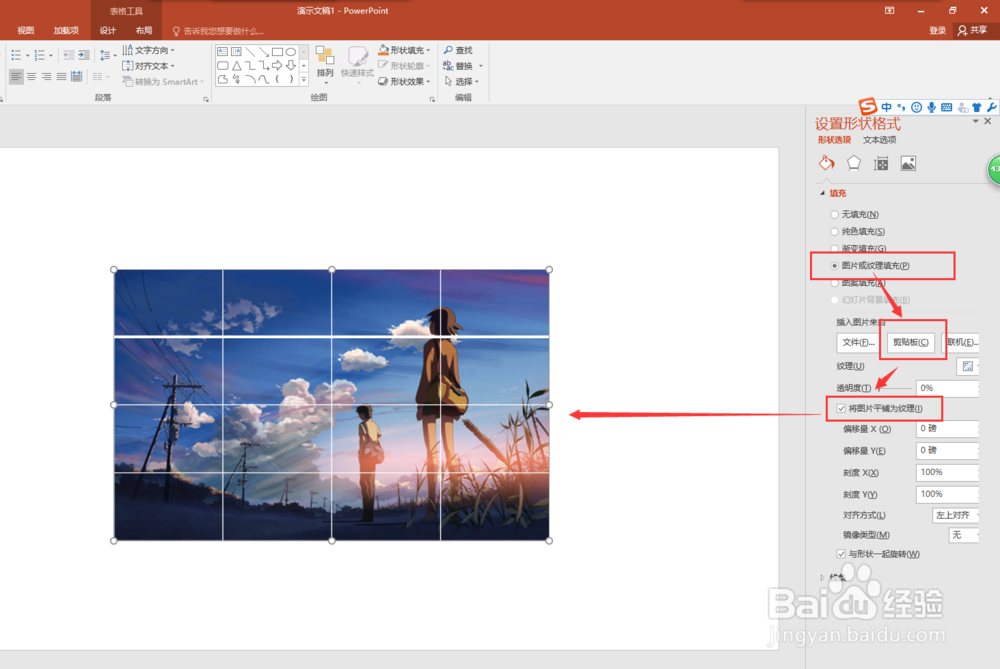Click the distributed alignment icon
Viewport: 1000px width, 669px height.
pyautogui.click(x=77, y=77)
